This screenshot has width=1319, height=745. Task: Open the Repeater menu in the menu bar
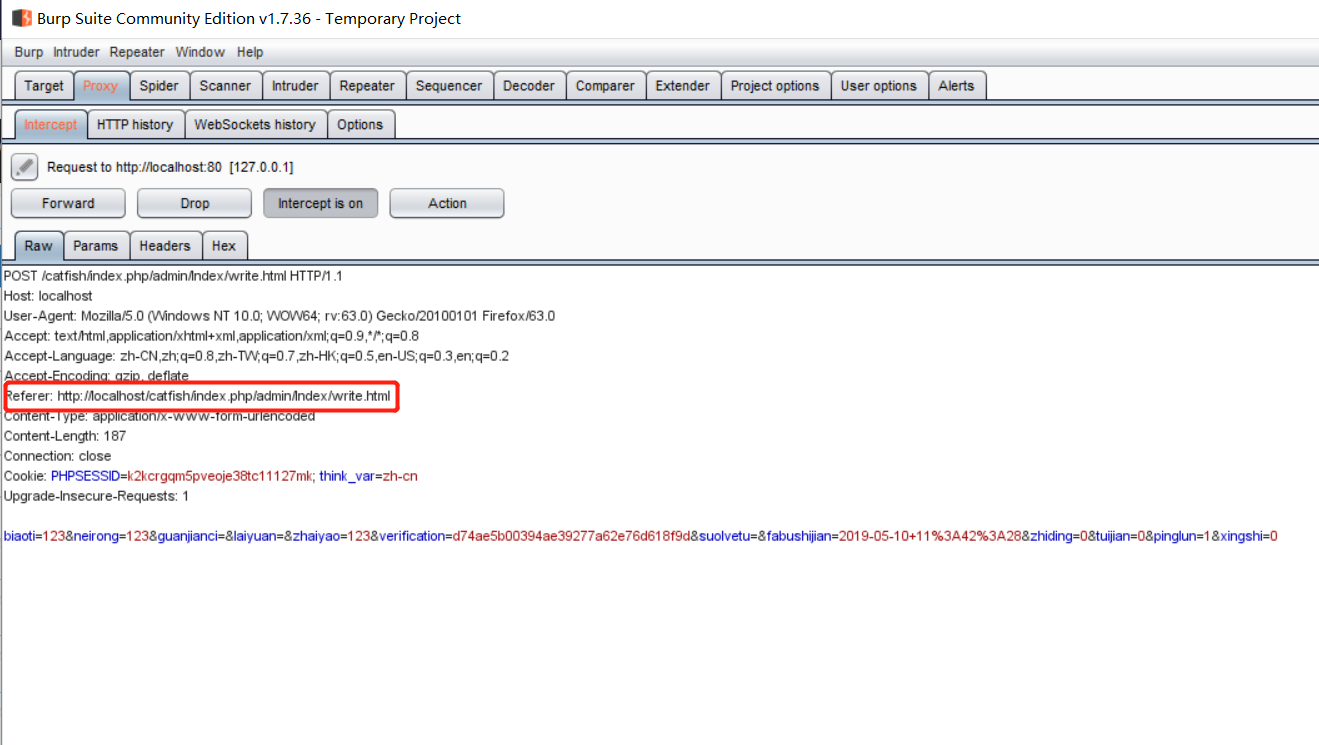[137, 52]
